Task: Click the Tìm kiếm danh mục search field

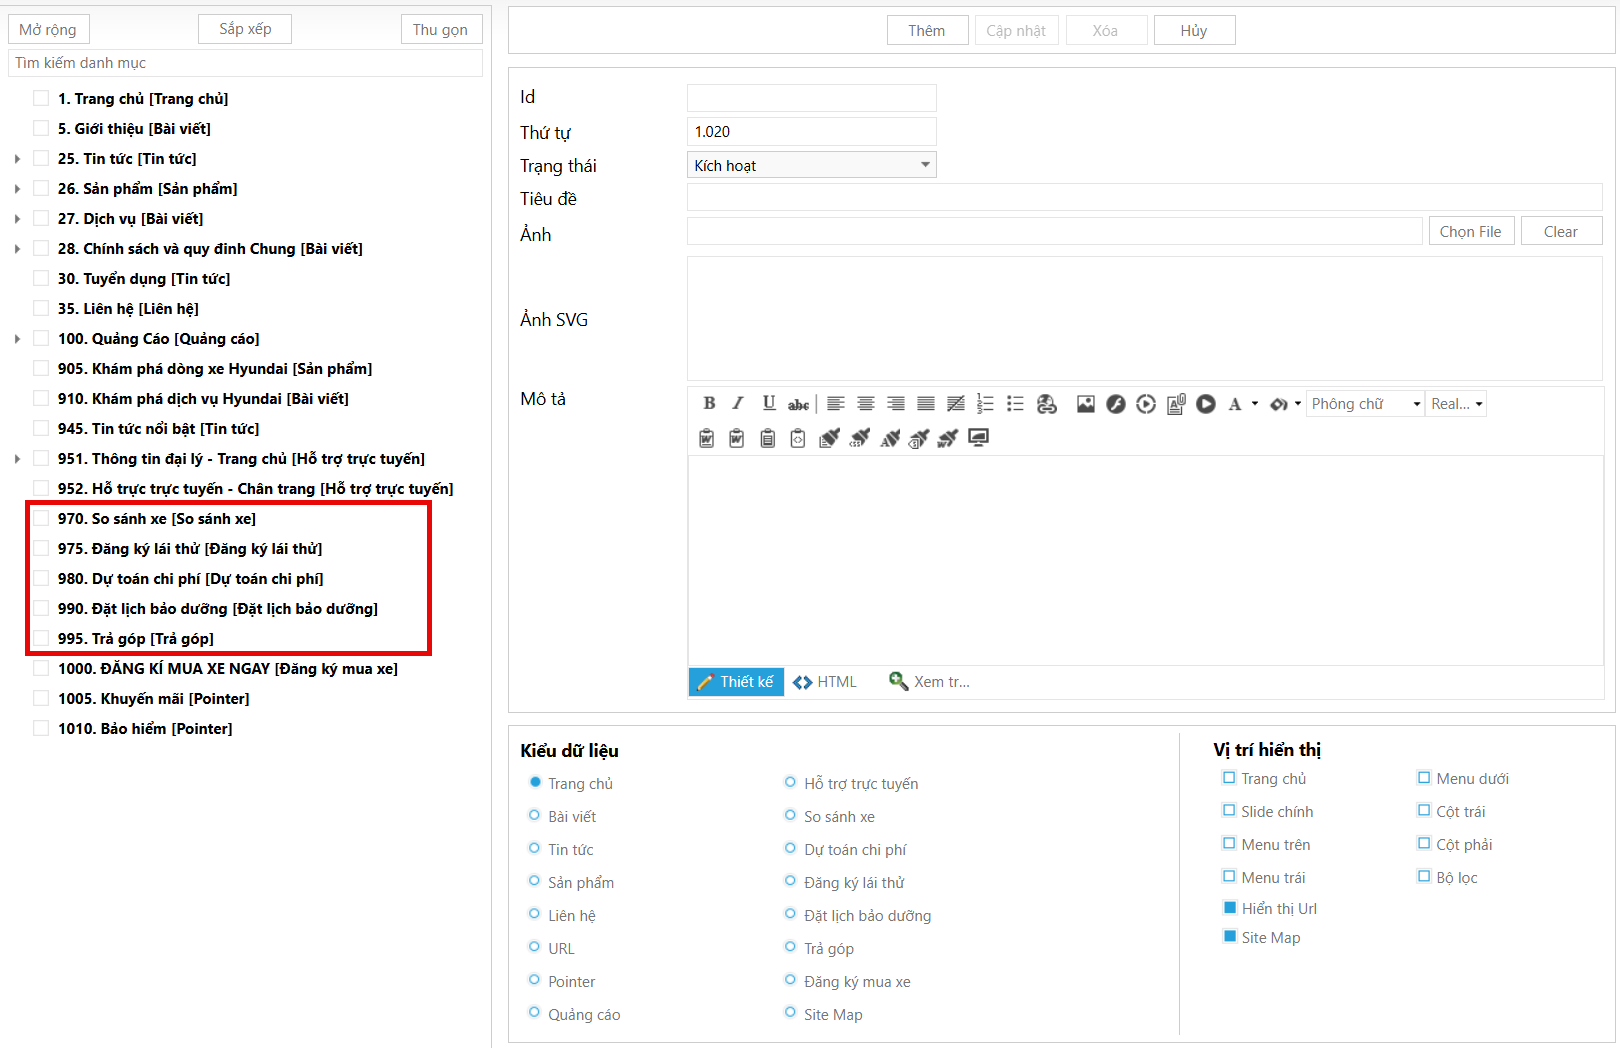Action: click(245, 63)
